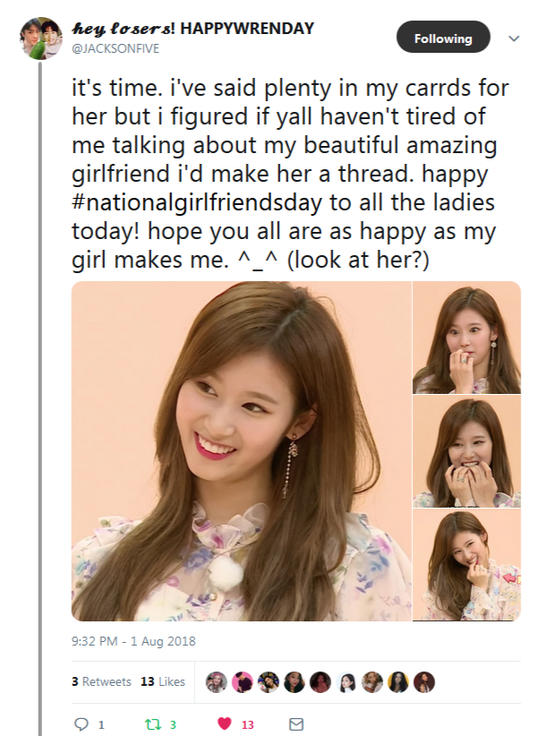Viewport: 540px width, 736px height.
Task: Retweet using the retweet arrows icon
Action: pos(152,724)
